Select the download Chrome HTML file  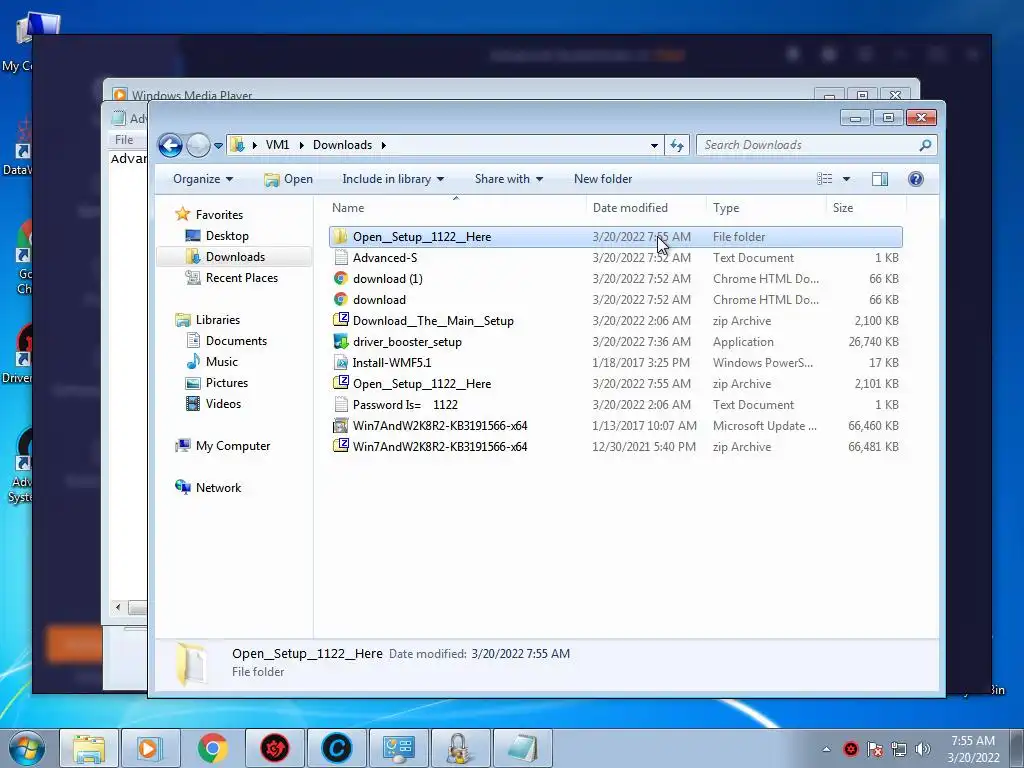[x=616, y=300]
